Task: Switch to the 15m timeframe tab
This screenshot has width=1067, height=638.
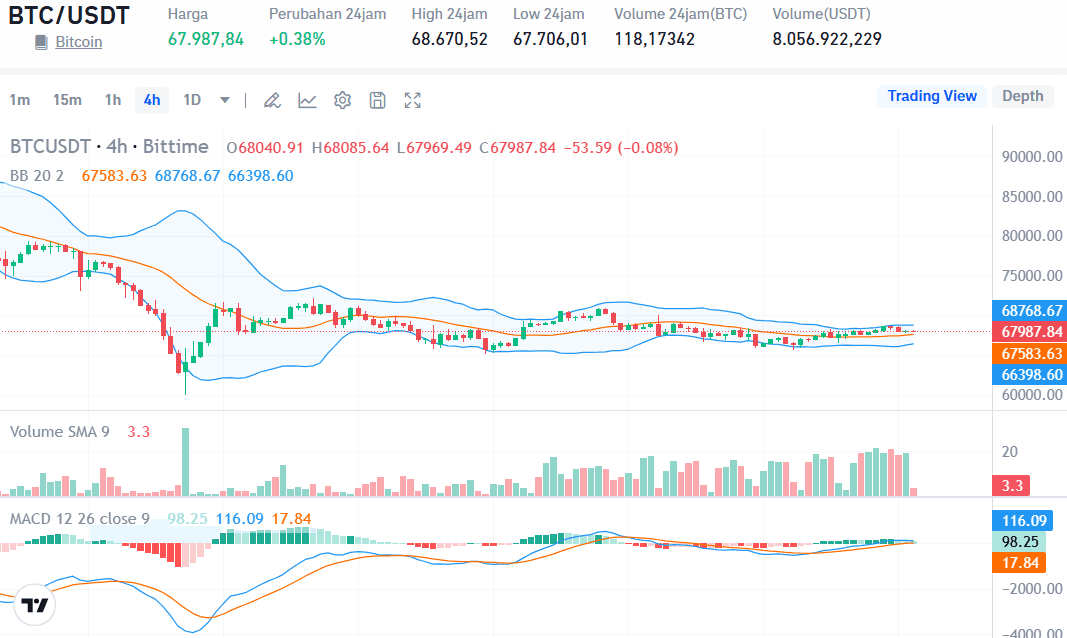Action: [67, 100]
